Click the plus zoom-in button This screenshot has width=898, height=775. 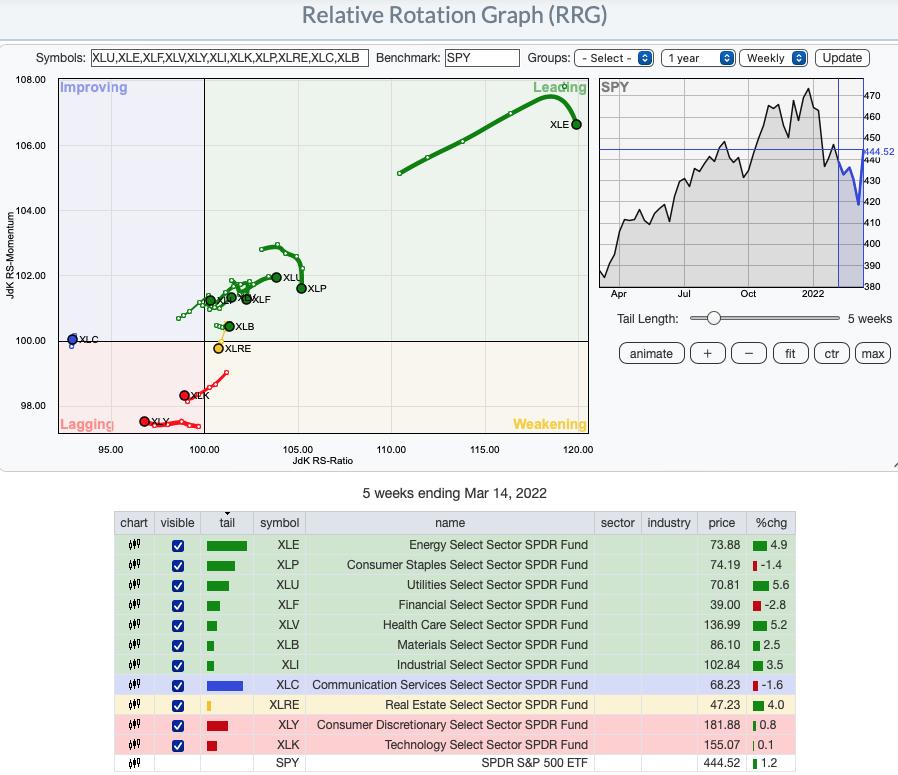click(x=707, y=353)
